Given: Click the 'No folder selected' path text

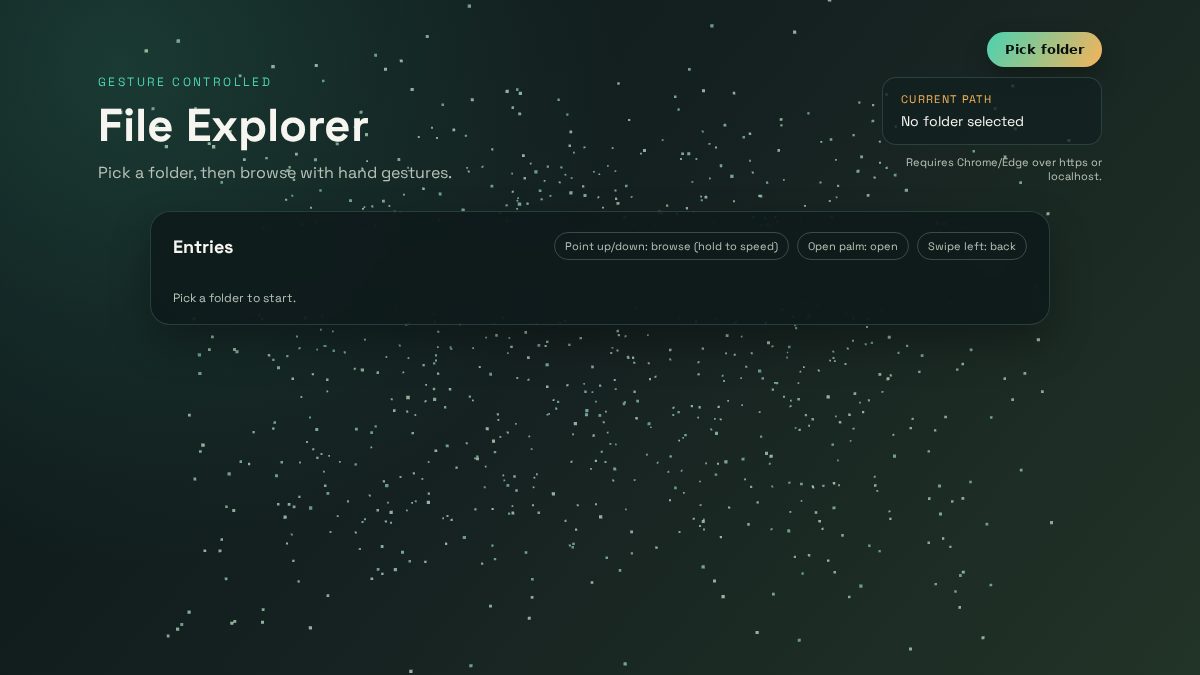Looking at the screenshot, I should pos(962,122).
